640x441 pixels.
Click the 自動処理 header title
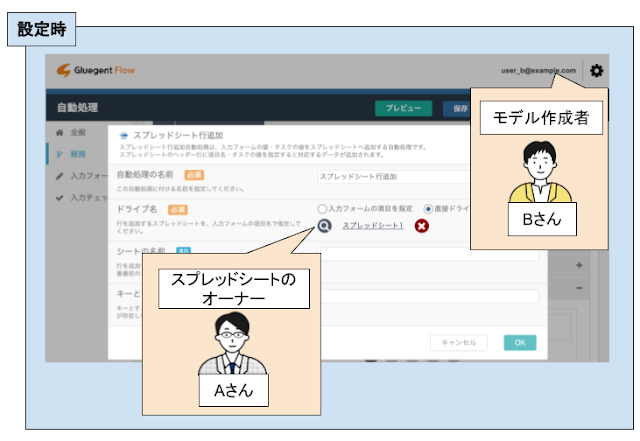78,108
